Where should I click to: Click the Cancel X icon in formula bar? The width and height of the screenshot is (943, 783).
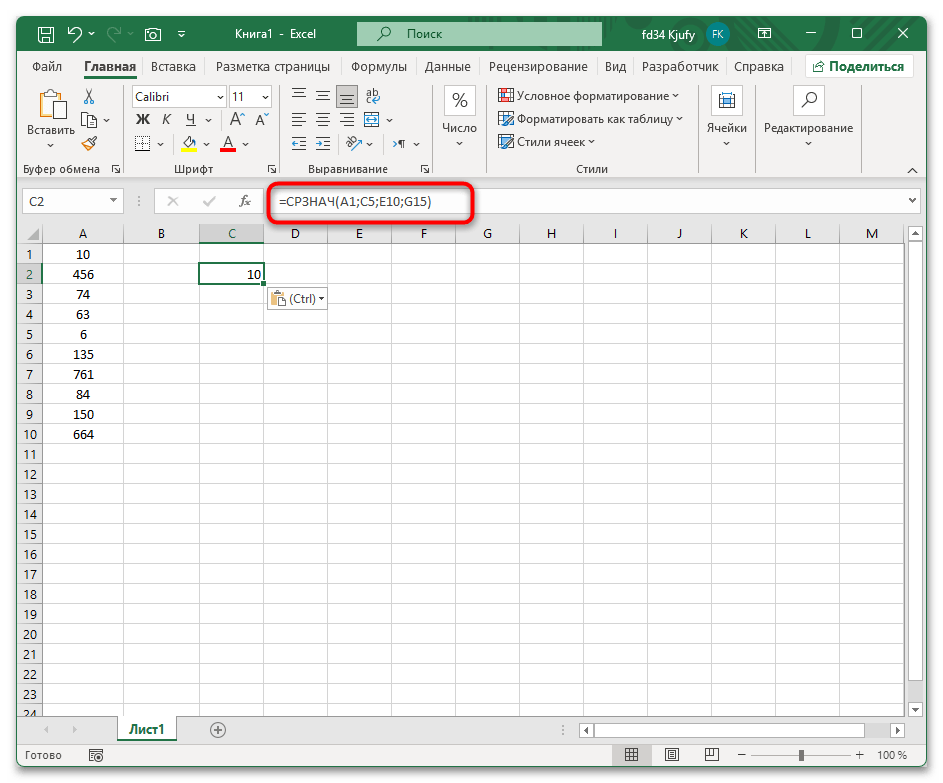(x=173, y=201)
